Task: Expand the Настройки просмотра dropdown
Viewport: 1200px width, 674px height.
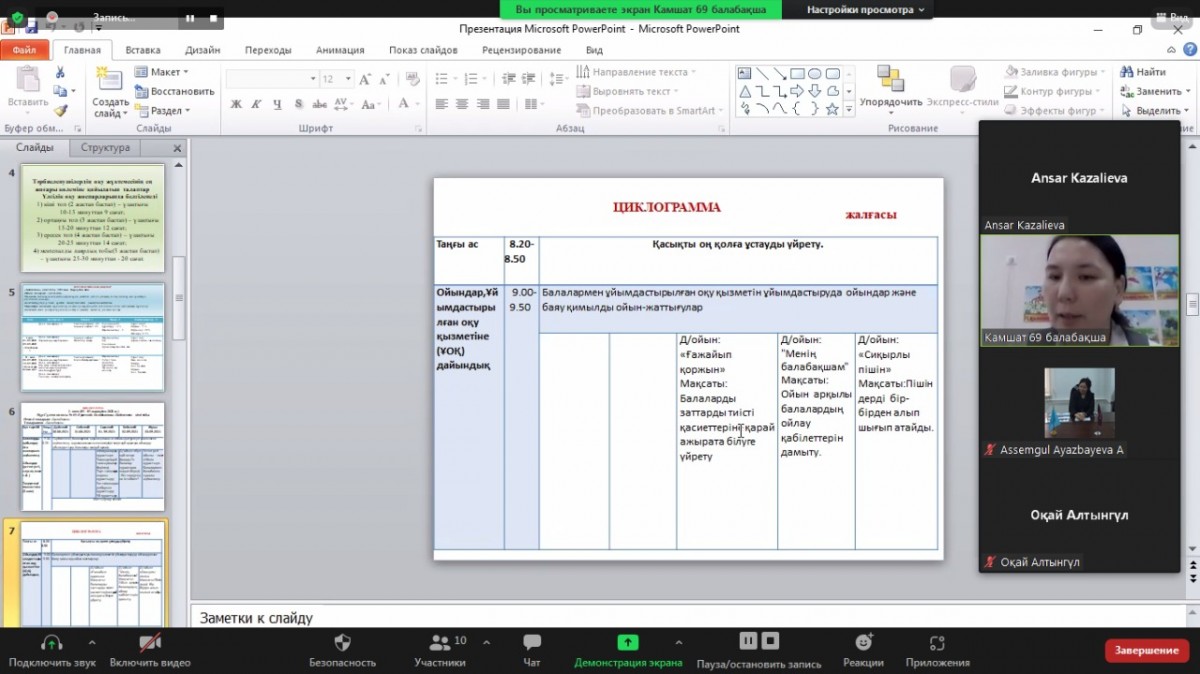Action: pyautogui.click(x=866, y=9)
